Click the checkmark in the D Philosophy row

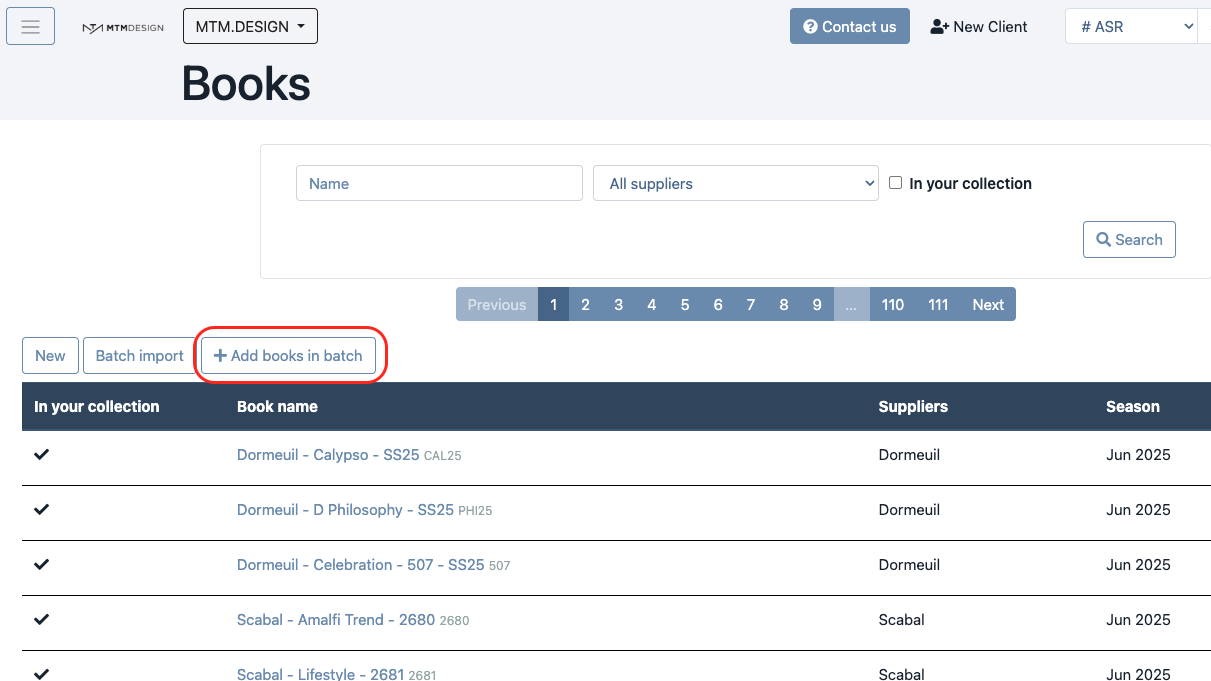pyautogui.click(x=41, y=509)
